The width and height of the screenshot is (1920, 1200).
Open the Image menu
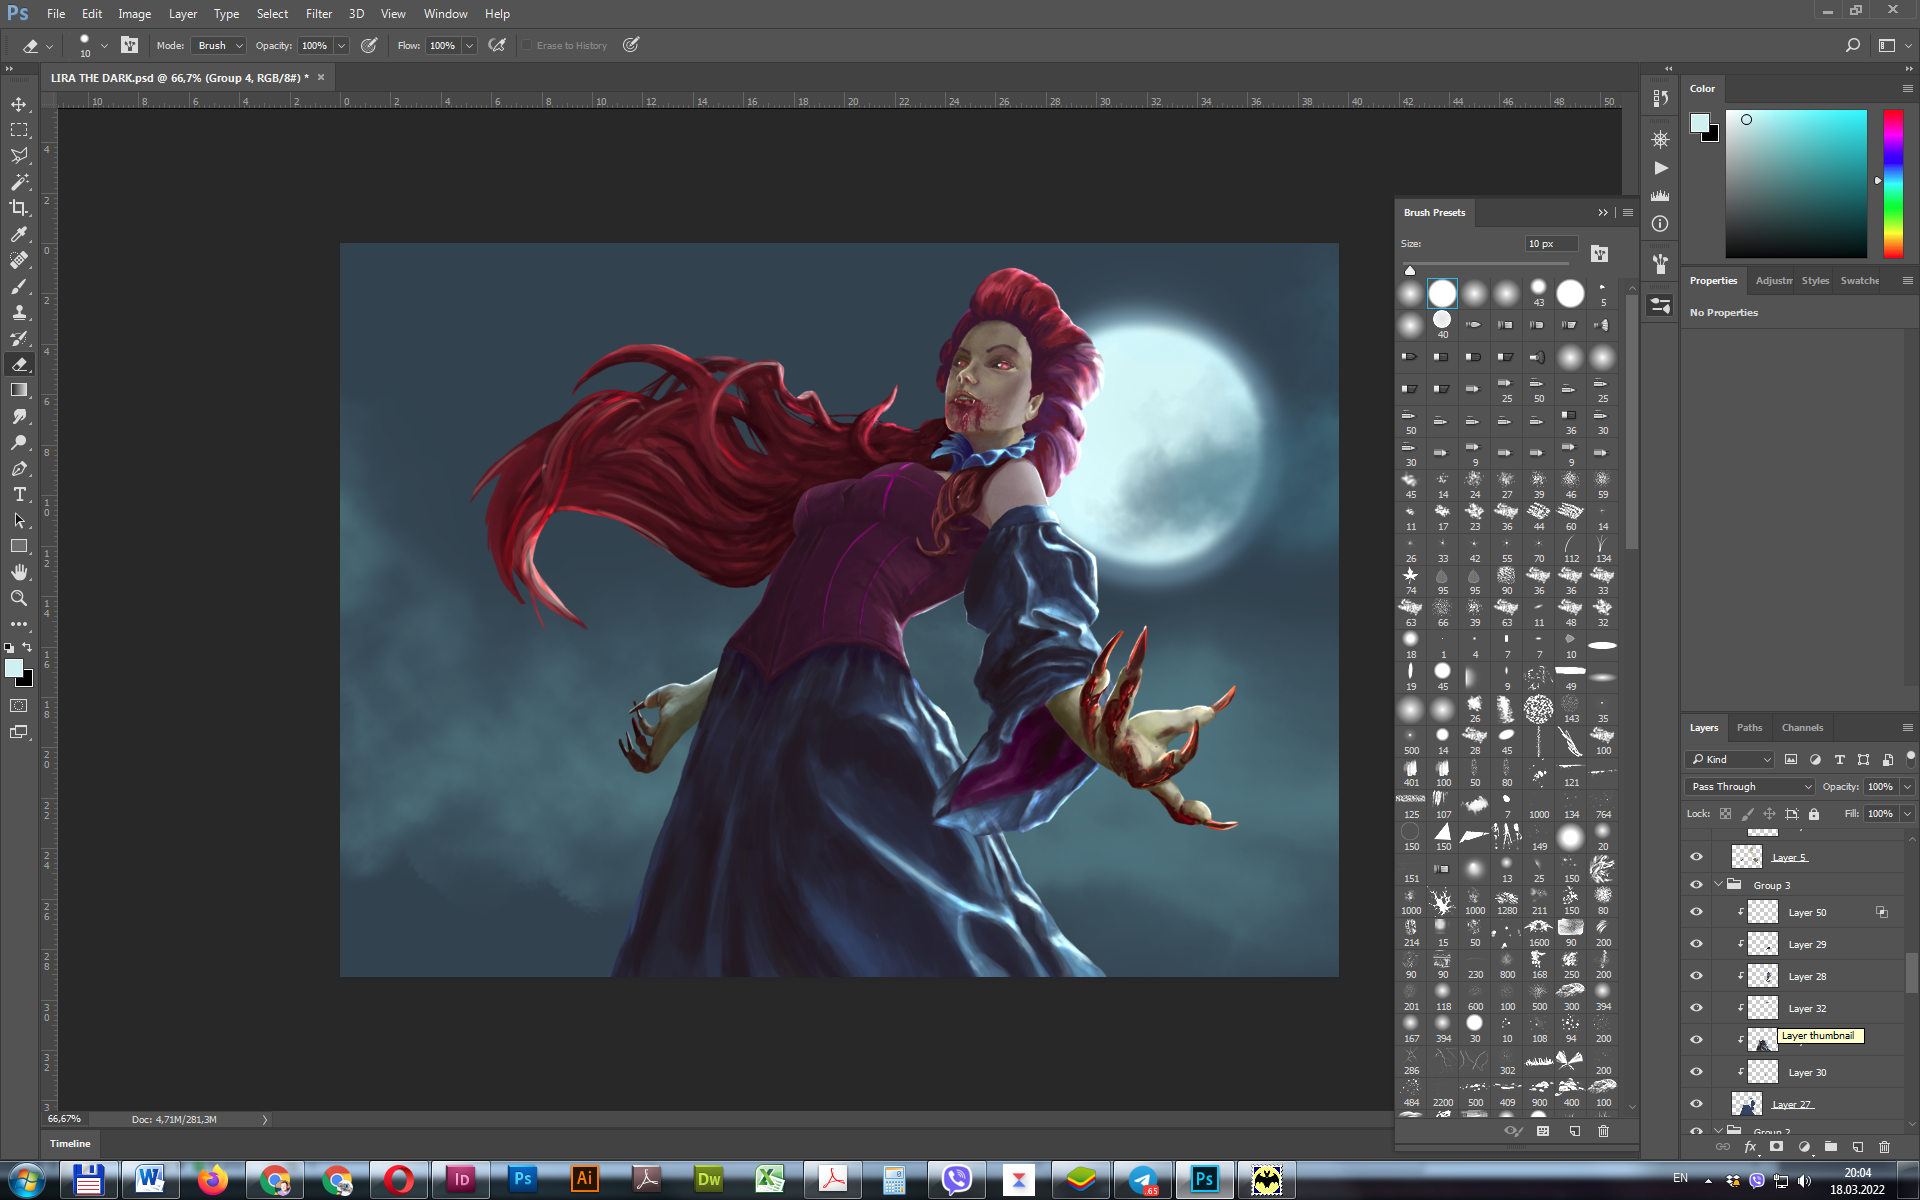tap(134, 14)
